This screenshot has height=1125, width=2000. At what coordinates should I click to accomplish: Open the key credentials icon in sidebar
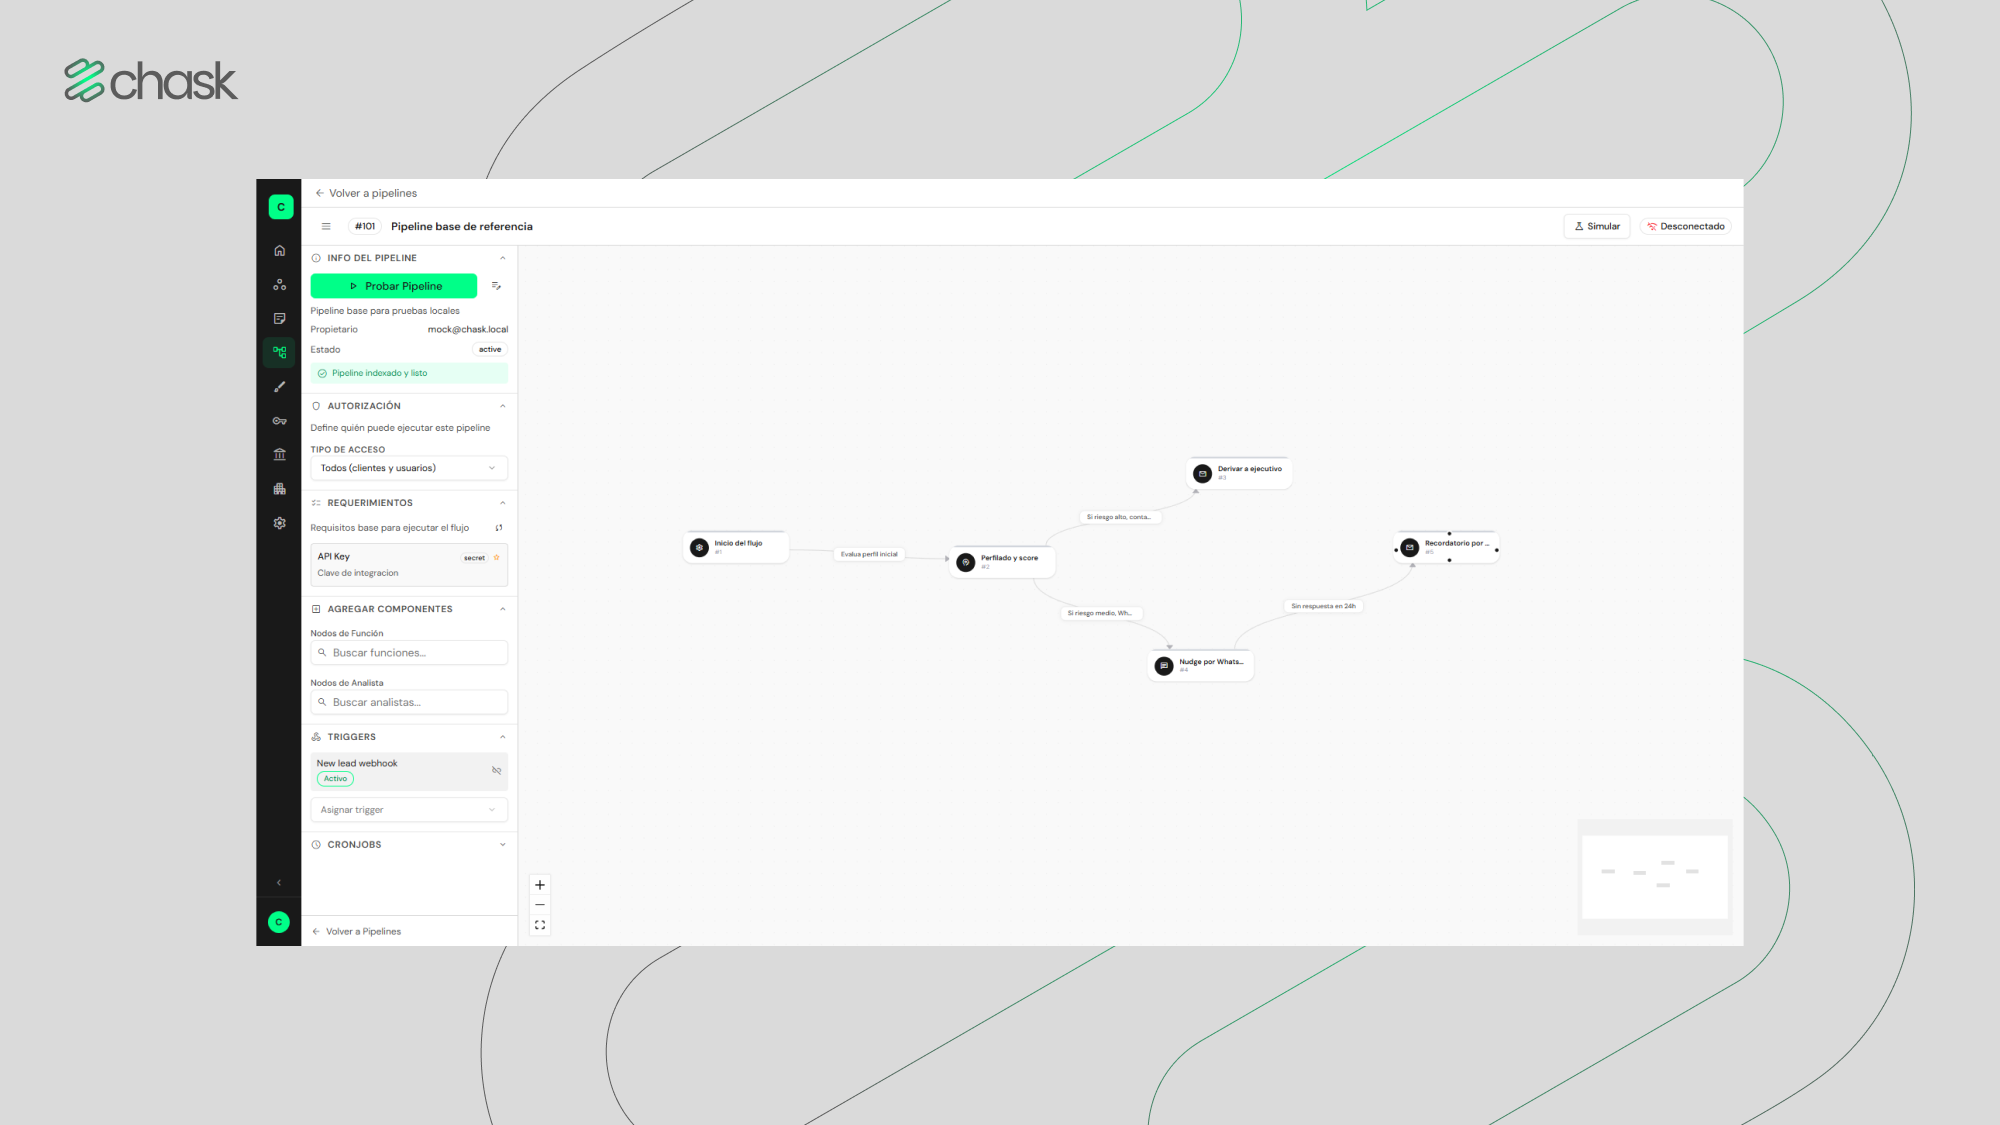(x=279, y=421)
